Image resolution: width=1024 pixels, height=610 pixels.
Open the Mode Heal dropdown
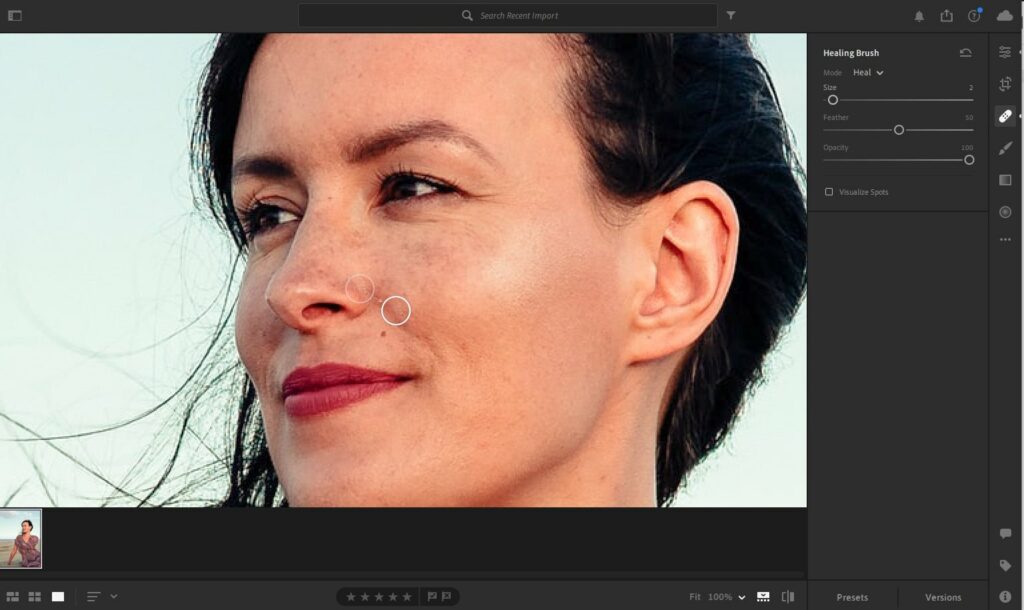(x=868, y=72)
